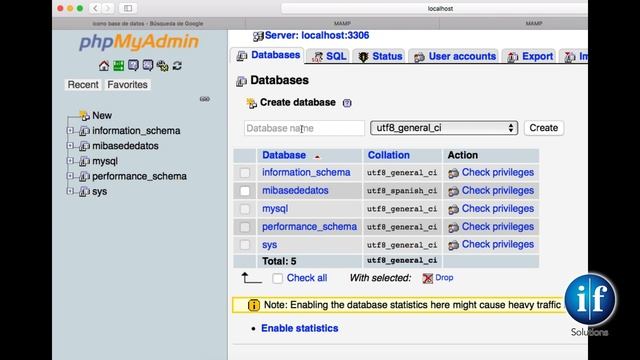Open the phpMyAdmin documentation icon

tap(133, 66)
